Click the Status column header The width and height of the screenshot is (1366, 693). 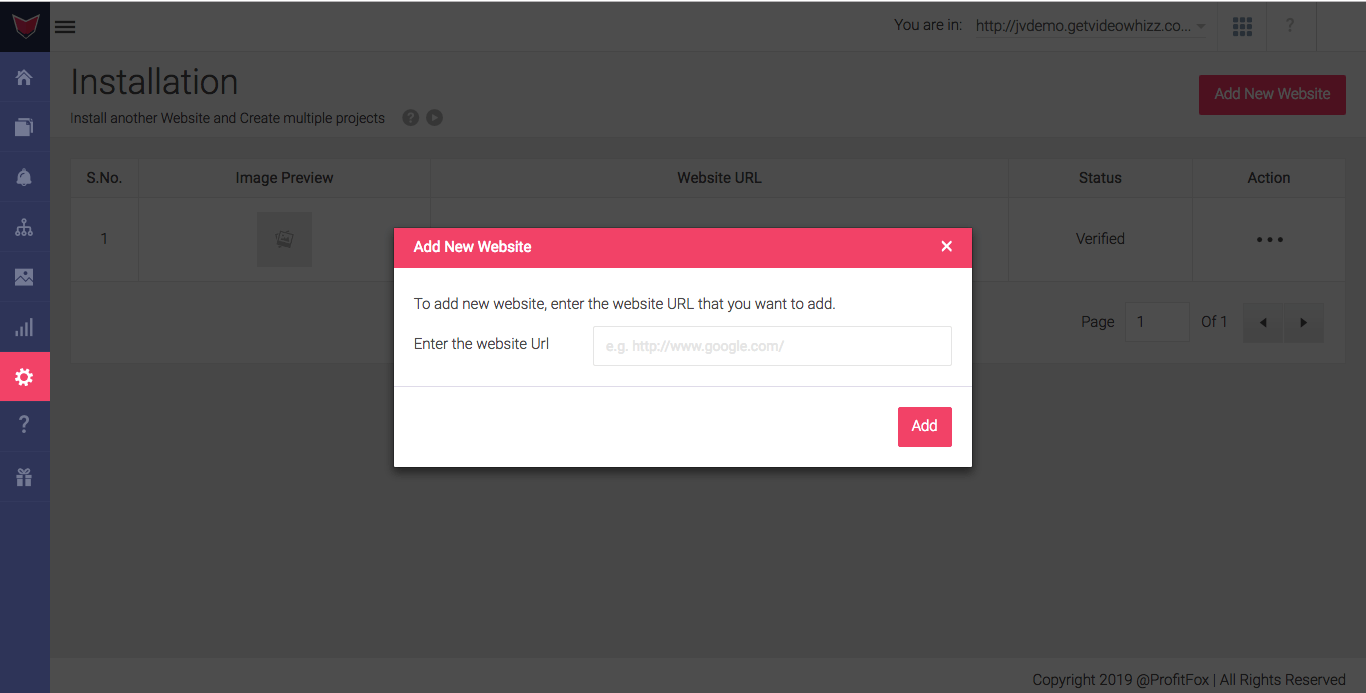point(1100,178)
